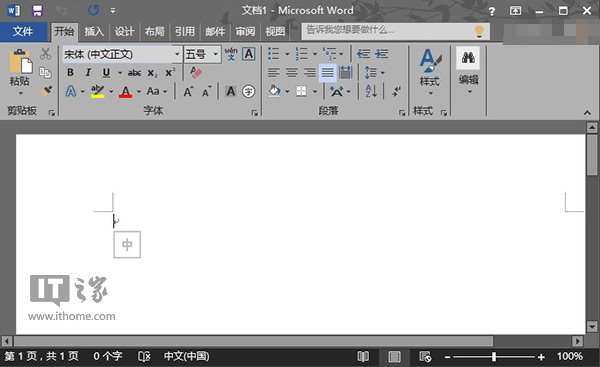Open the 样式 styles button

(430, 72)
